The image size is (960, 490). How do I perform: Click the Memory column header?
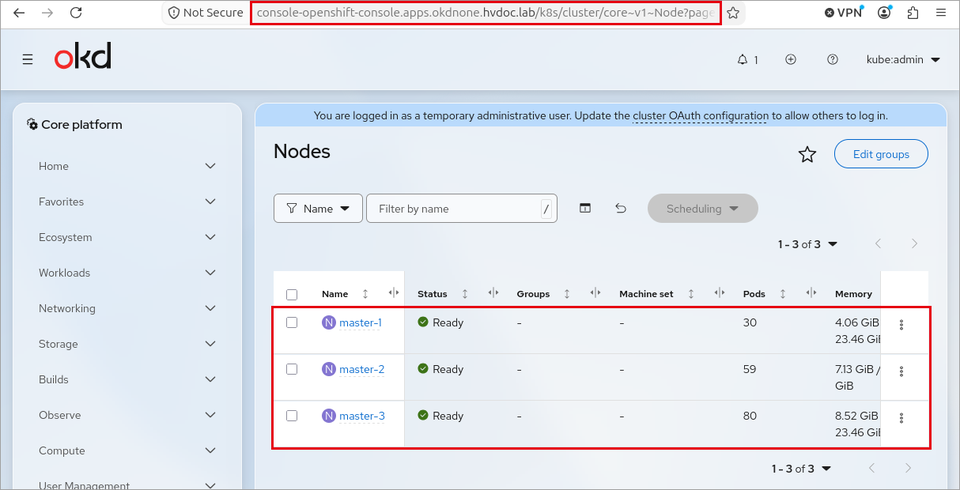click(x=853, y=294)
